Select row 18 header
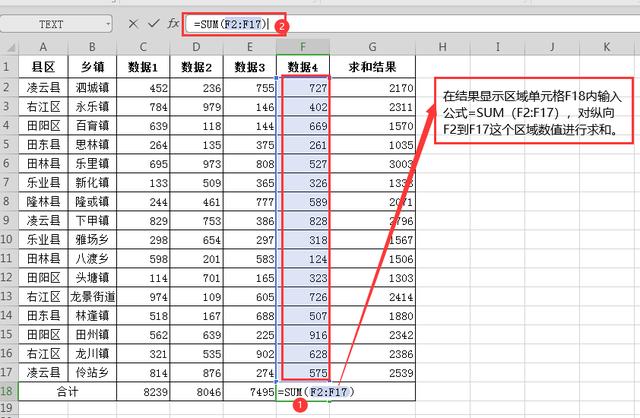640x418 pixels. (x=7, y=391)
